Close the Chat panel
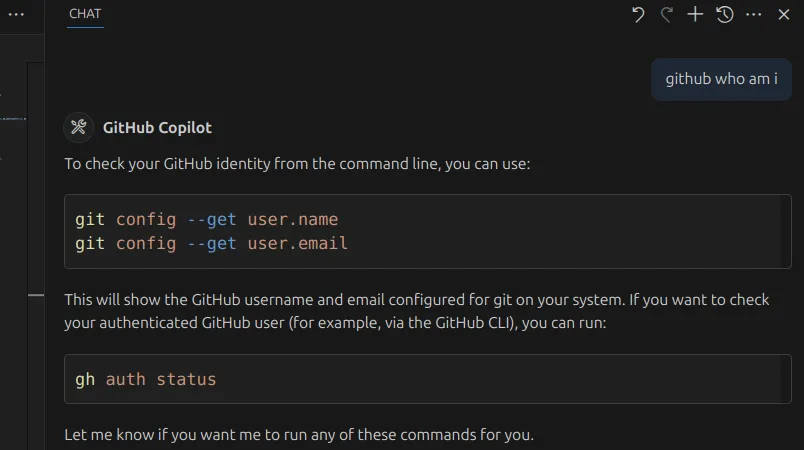804x450 pixels. 783,14
